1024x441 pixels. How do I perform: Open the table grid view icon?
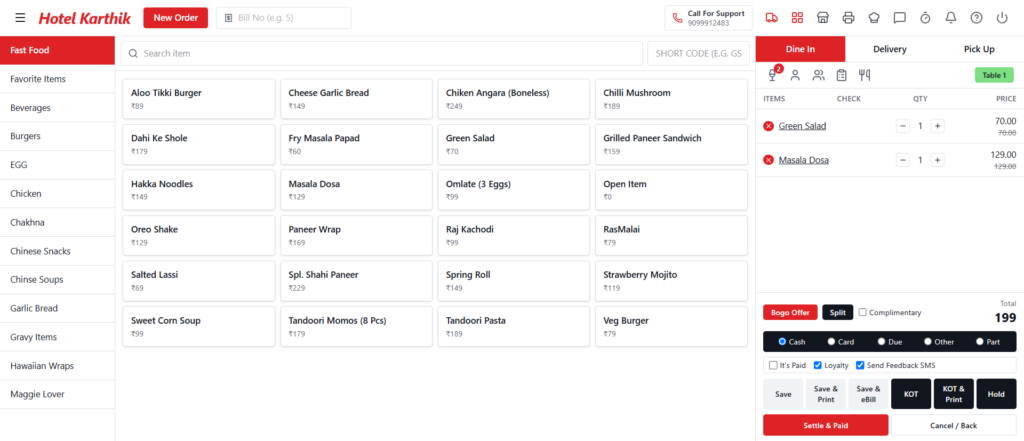[x=797, y=18]
